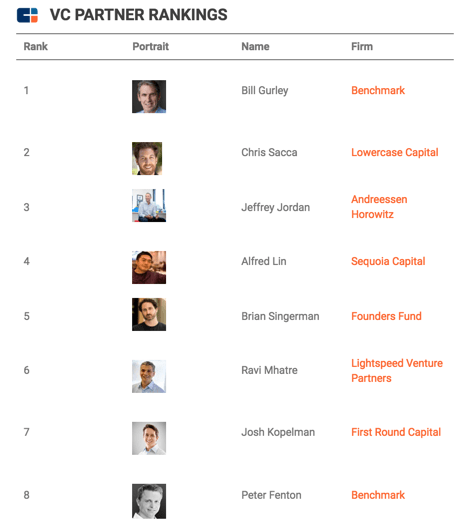Select the portrait next to rank 4
The image size is (468, 523).
149,268
